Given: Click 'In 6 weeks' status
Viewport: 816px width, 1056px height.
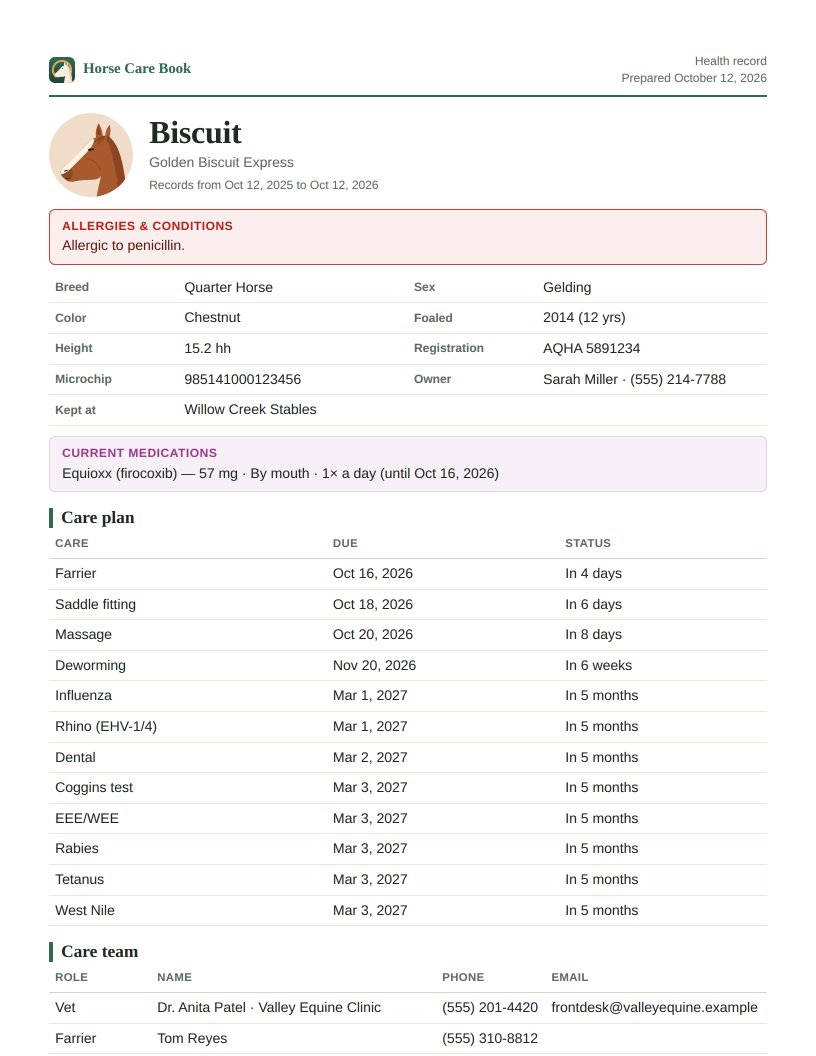Looking at the screenshot, I should click(x=598, y=665).
